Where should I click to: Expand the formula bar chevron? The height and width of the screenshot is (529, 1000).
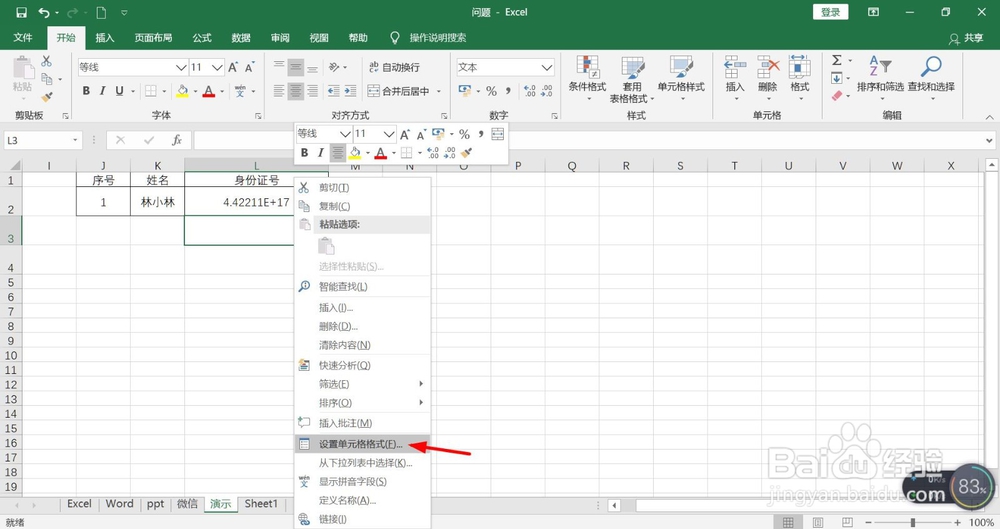coord(989,140)
